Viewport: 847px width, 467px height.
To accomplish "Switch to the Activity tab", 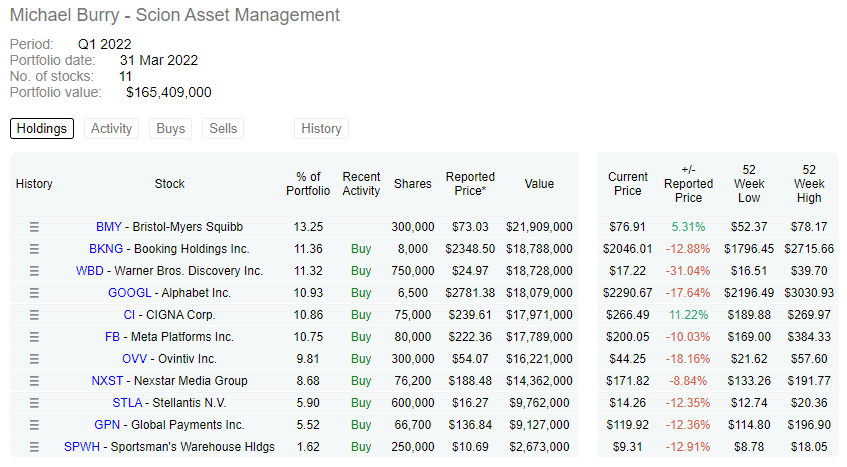I will (x=111, y=128).
